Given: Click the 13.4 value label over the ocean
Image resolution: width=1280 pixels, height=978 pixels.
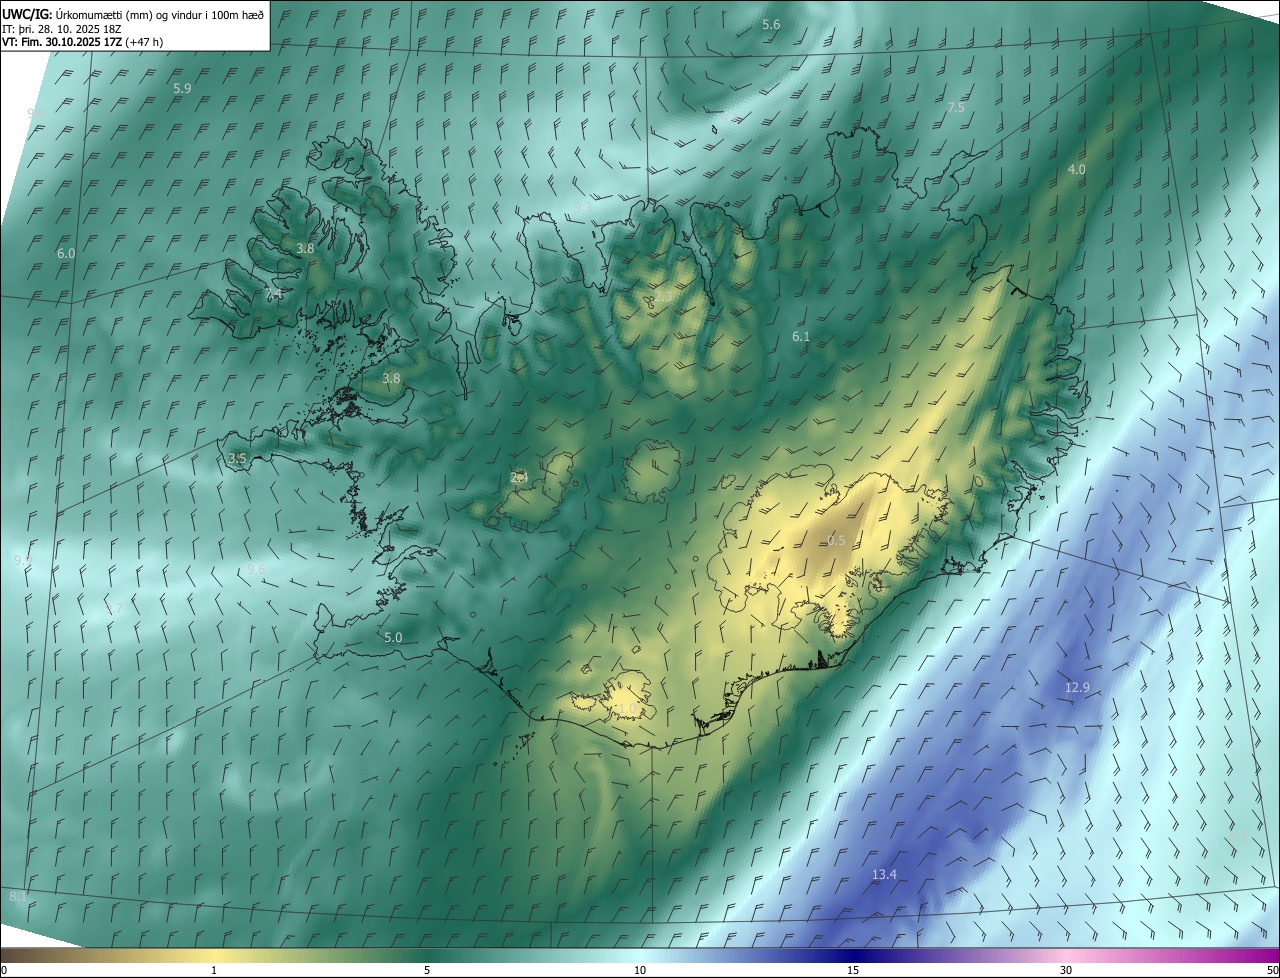Looking at the screenshot, I should pos(884,874).
